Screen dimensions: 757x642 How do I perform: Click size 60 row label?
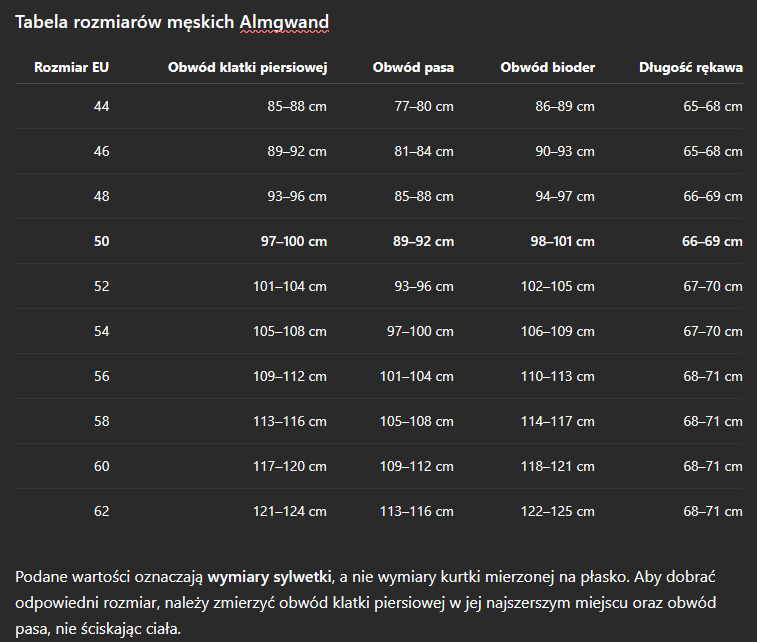point(101,466)
